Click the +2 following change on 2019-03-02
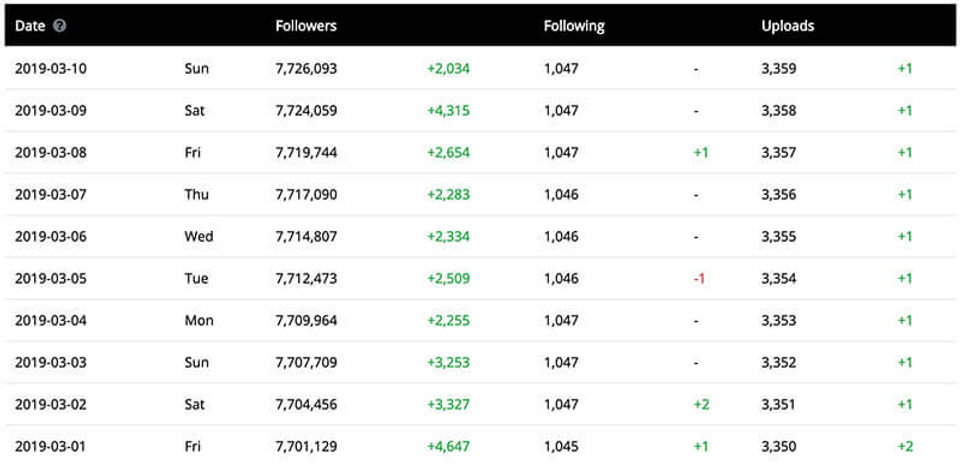960x464 pixels. (701, 405)
